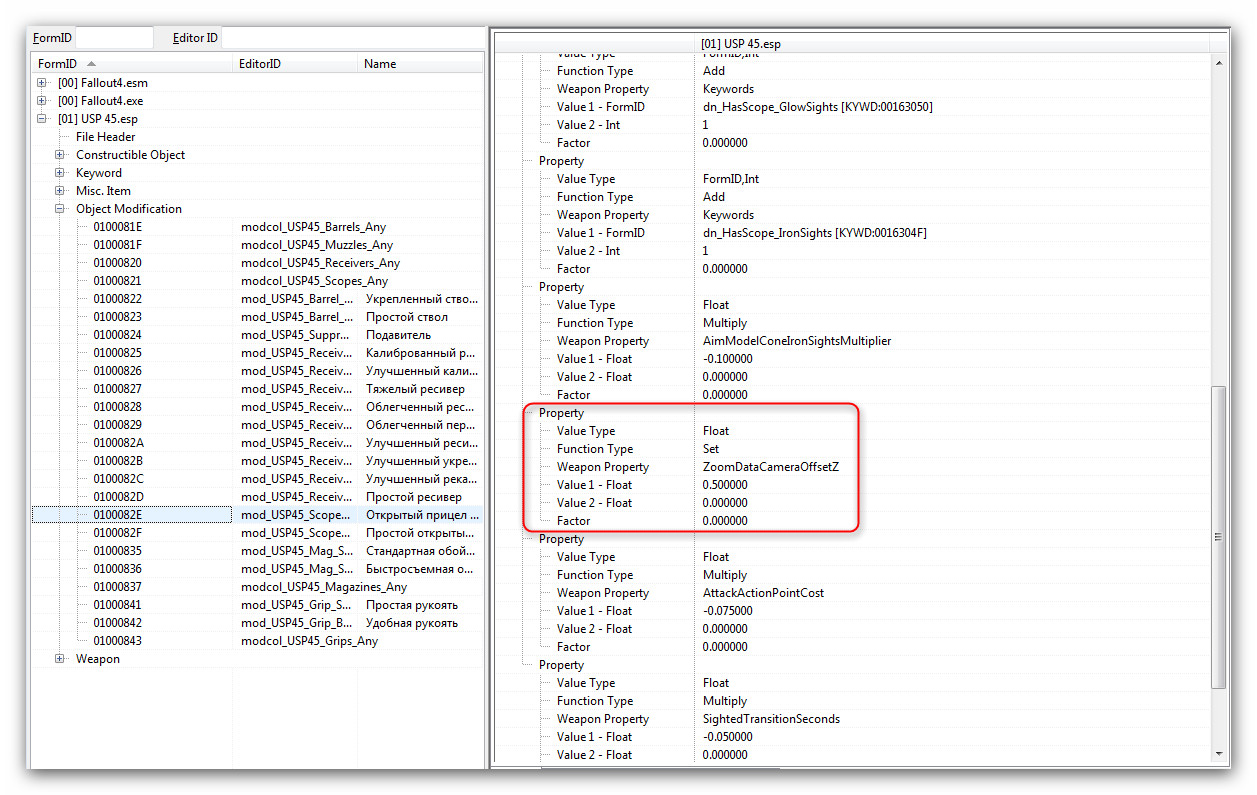Screen dimensions: 1257x795
Task: Expand the Constructible Object group
Action: click(60, 155)
